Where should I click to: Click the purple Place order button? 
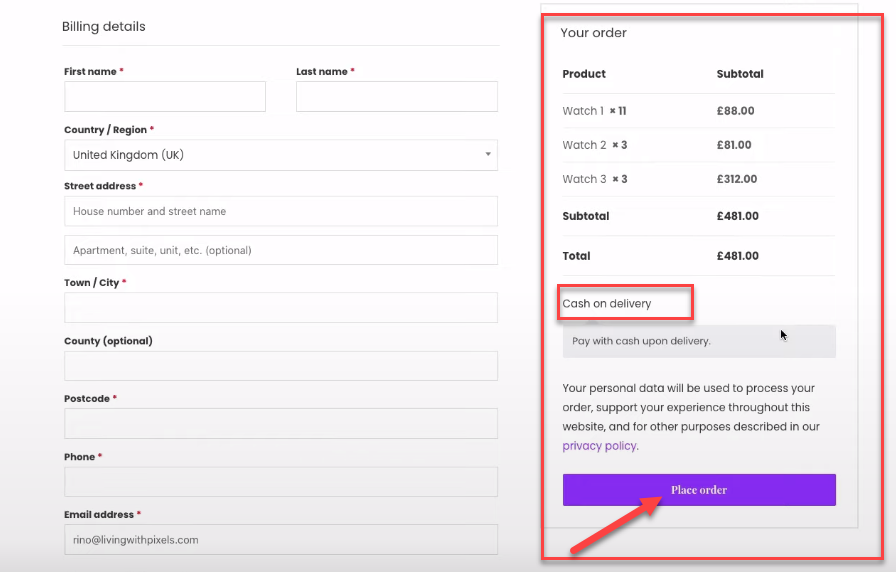pyautogui.click(x=699, y=490)
